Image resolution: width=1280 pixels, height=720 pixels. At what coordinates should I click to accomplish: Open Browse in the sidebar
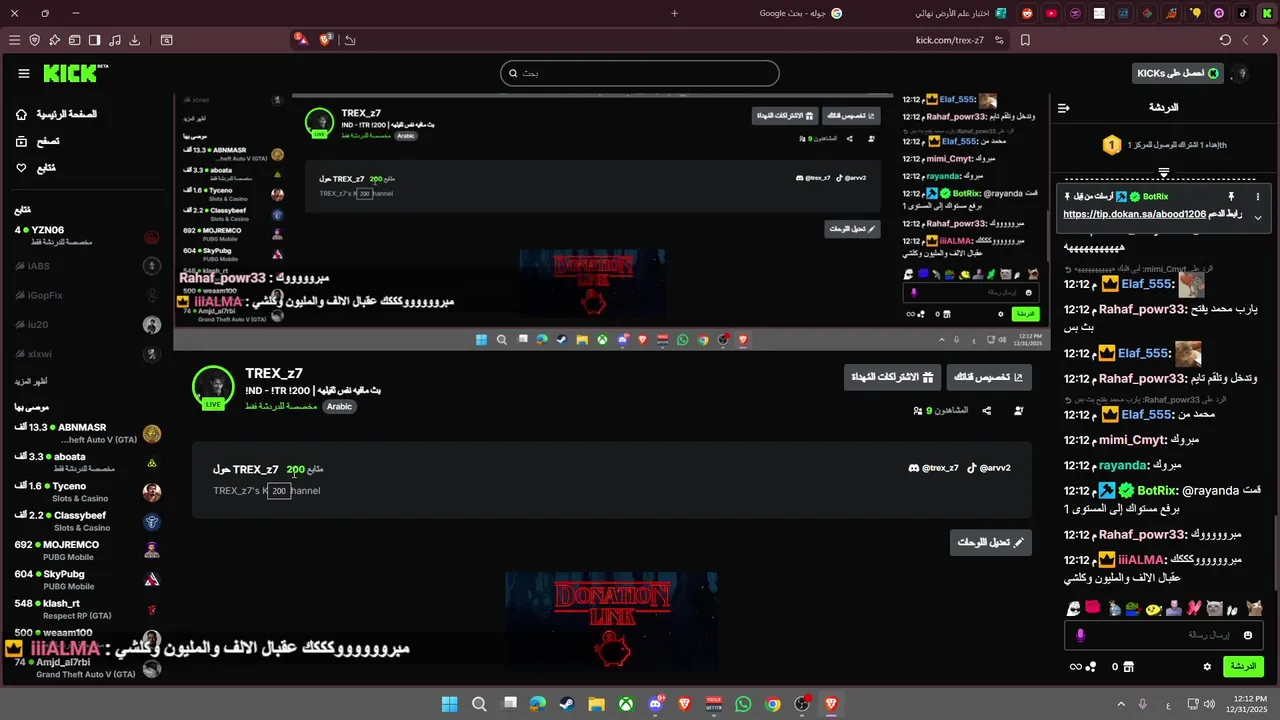click(x=37, y=141)
